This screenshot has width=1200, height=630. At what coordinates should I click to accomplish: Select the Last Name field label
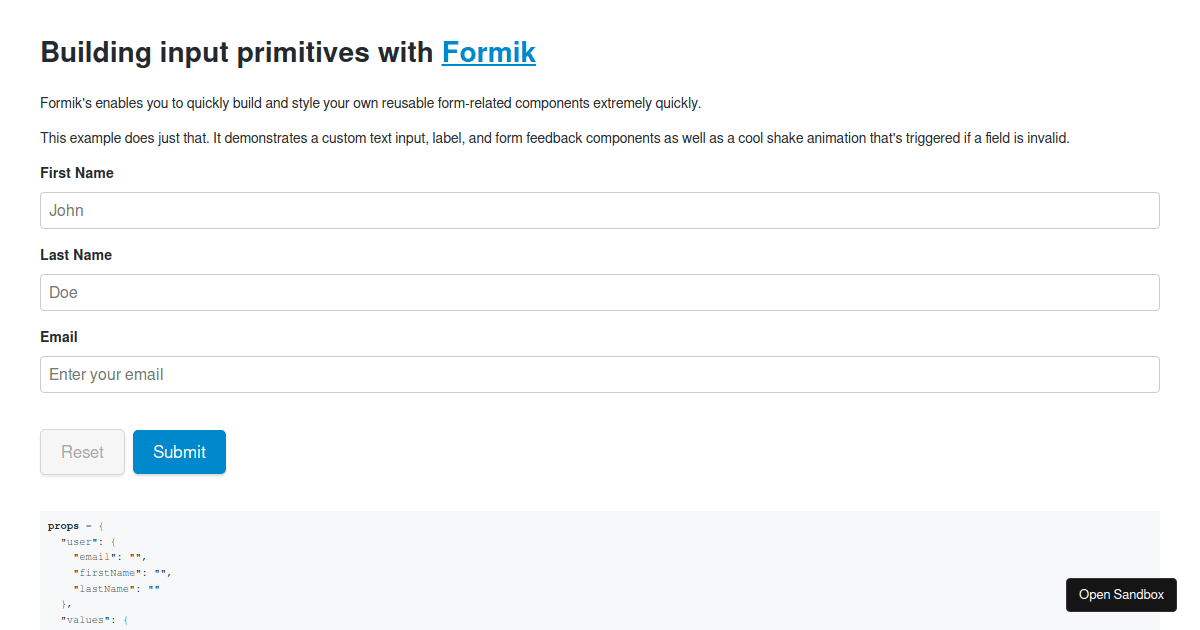75,255
